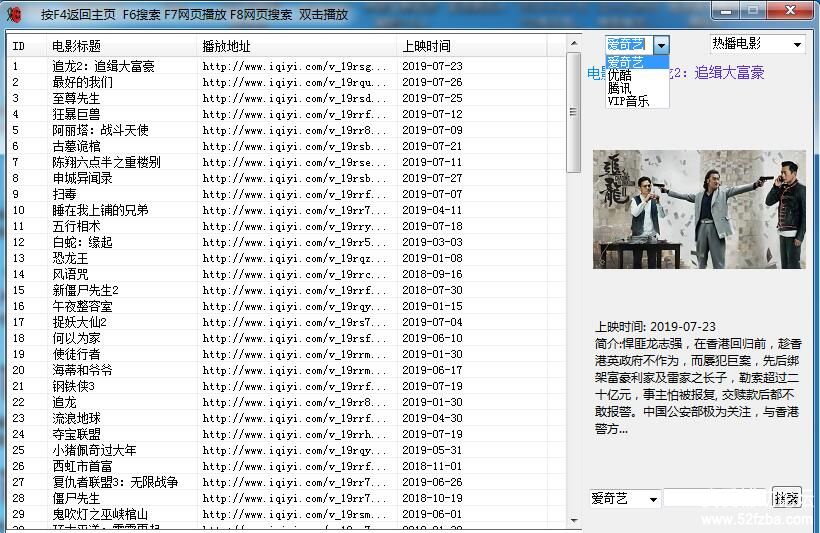The image size is (820, 533).
Task: Select the row 捉妖大仙2
Action: pyautogui.click(x=287, y=322)
